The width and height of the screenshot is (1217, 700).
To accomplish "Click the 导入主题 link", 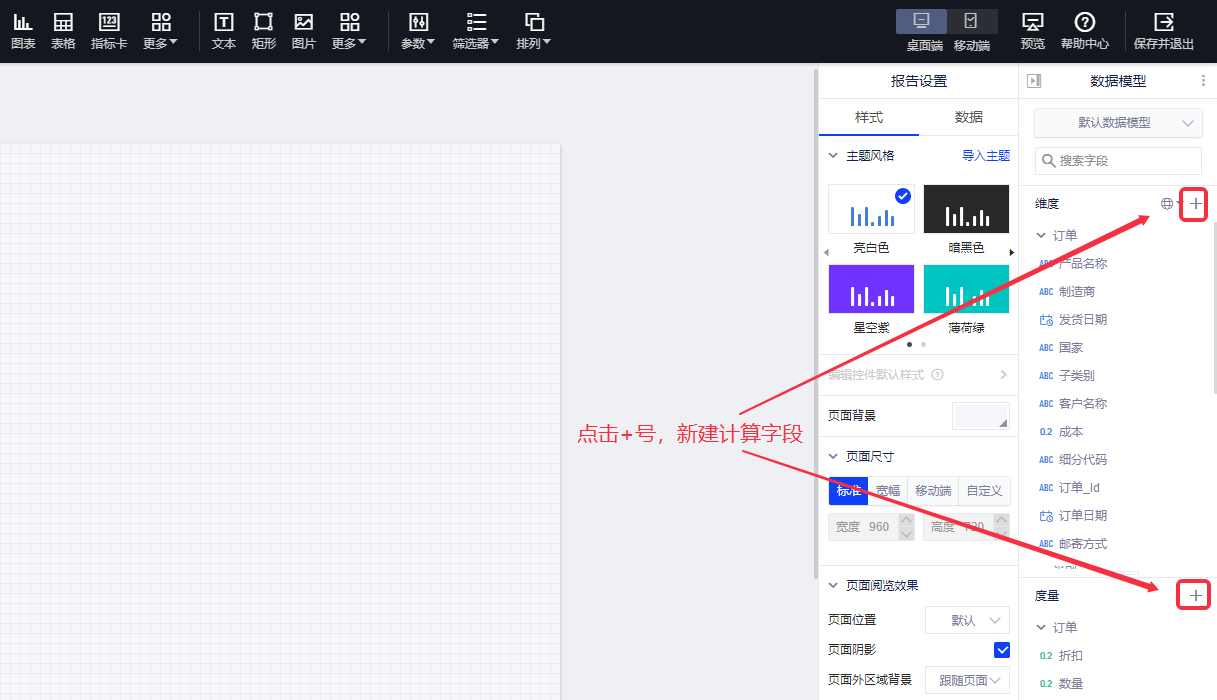I will coord(985,156).
